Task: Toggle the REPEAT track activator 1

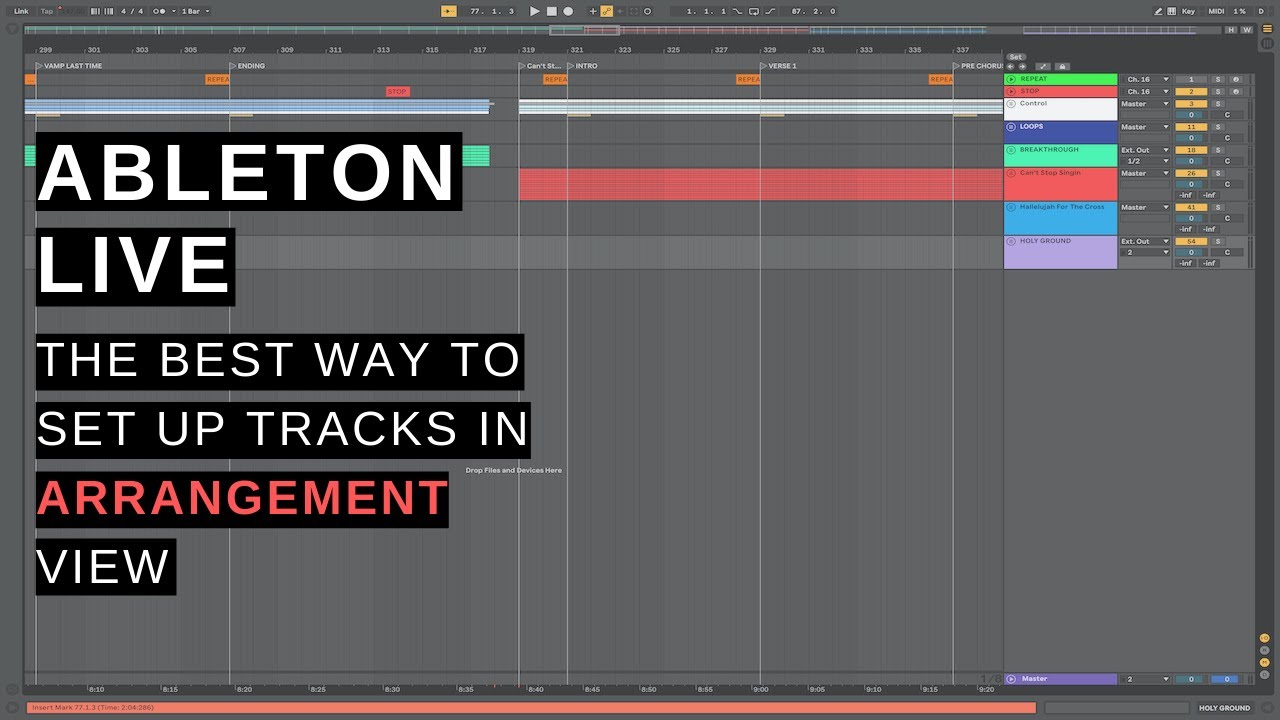Action: pyautogui.click(x=1191, y=79)
